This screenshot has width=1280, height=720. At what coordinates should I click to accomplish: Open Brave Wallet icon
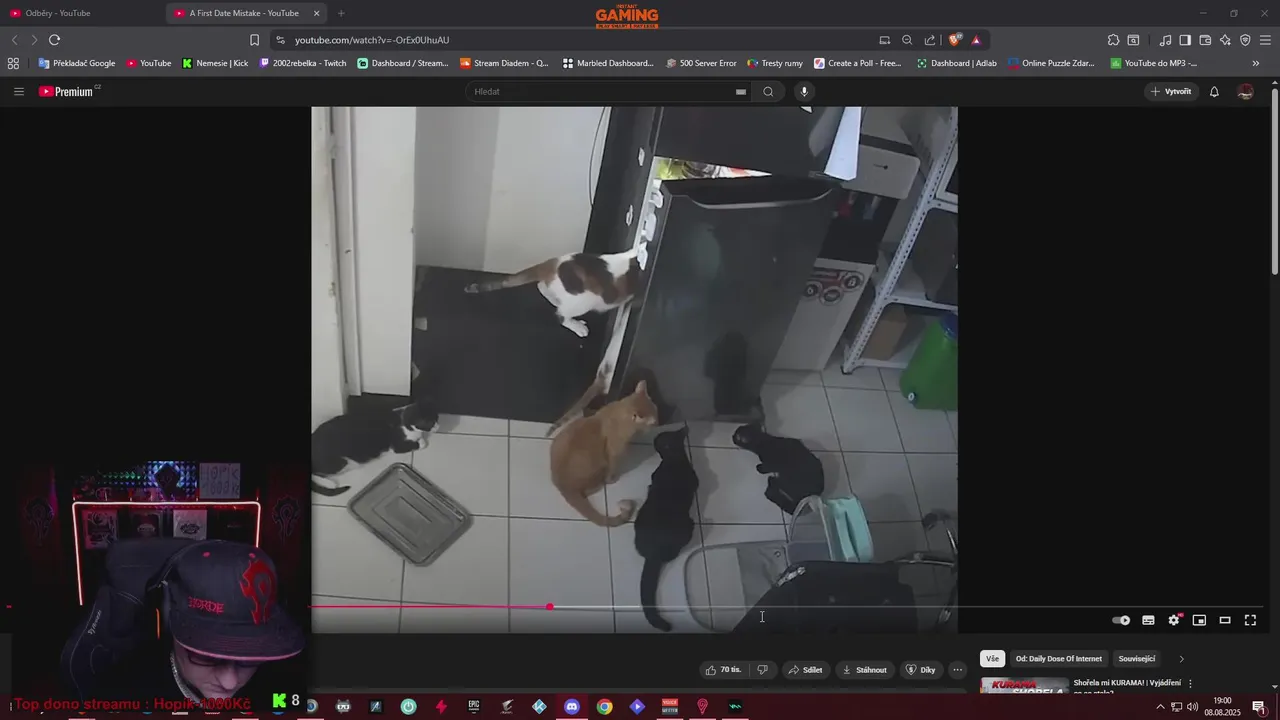[x=1205, y=40]
